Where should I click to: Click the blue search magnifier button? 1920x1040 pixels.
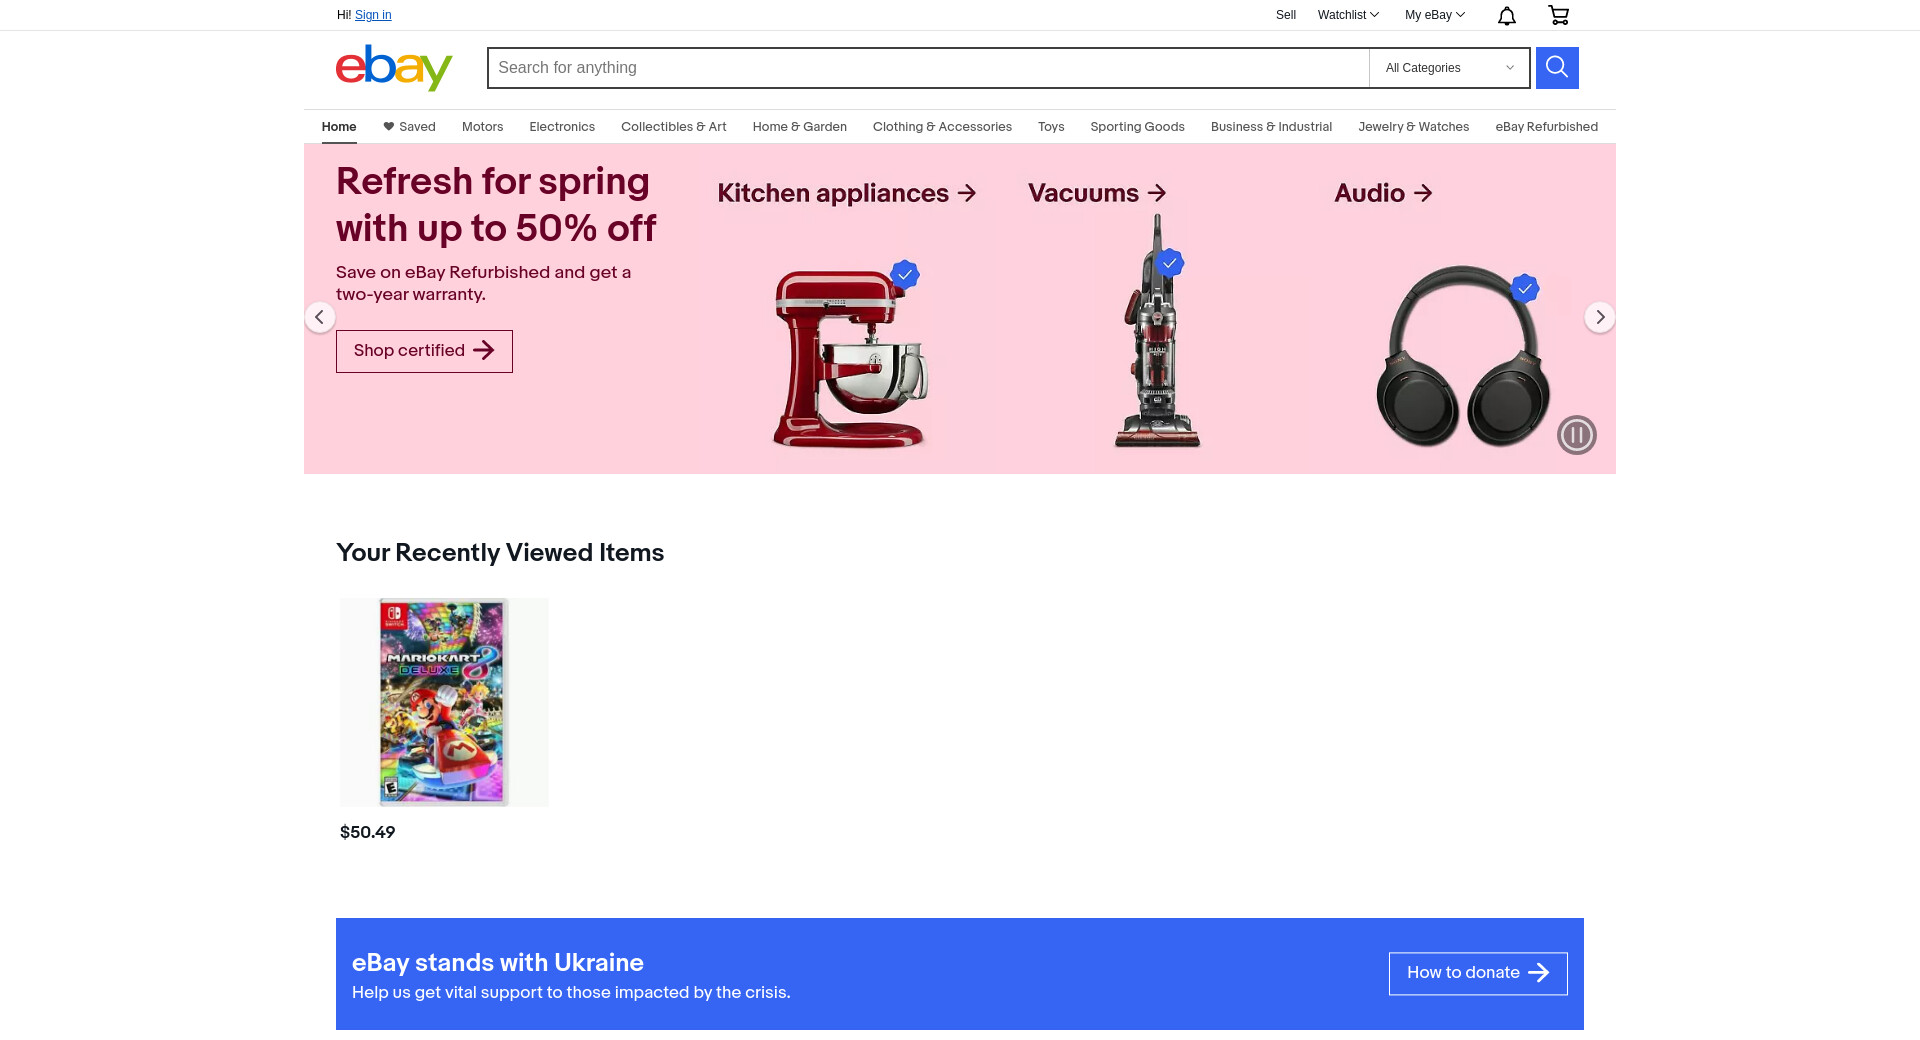pos(1557,68)
